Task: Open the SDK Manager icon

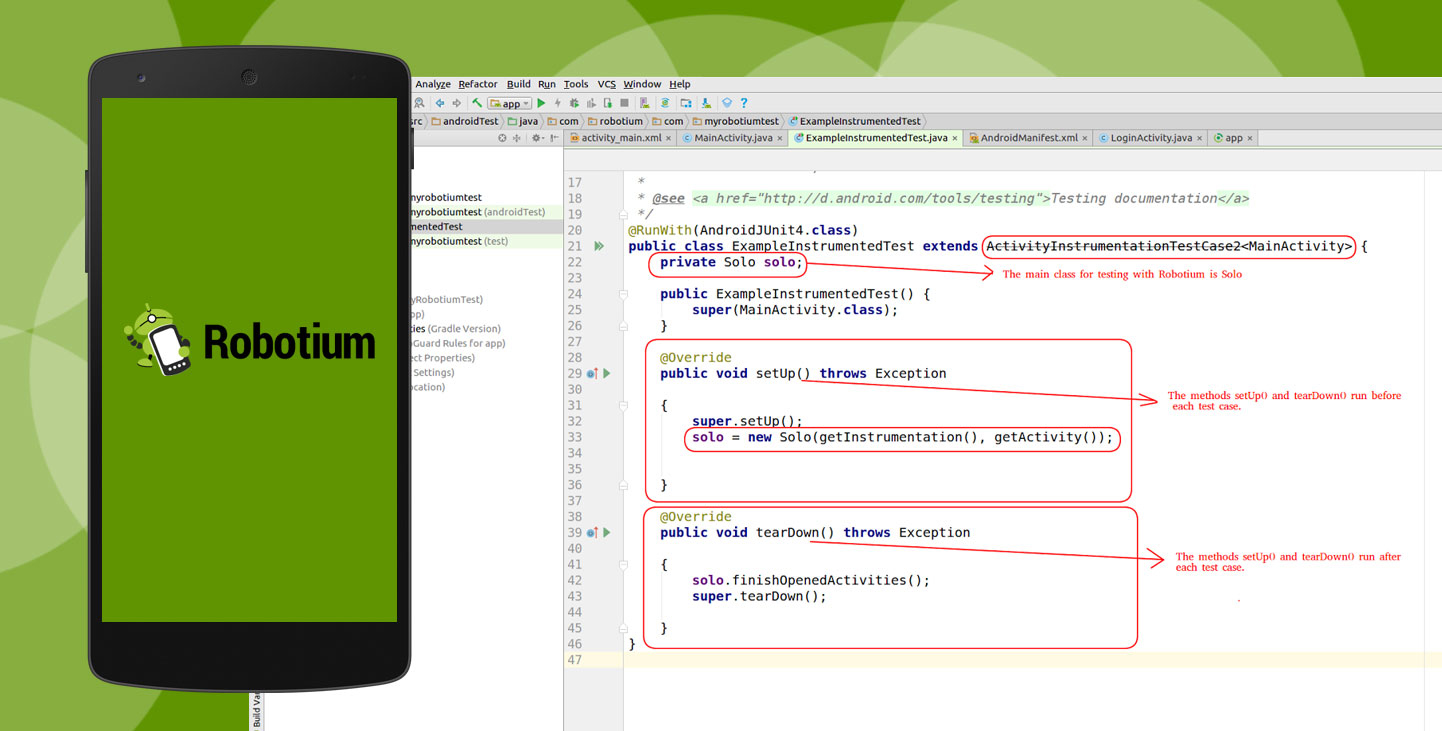Action: click(706, 103)
